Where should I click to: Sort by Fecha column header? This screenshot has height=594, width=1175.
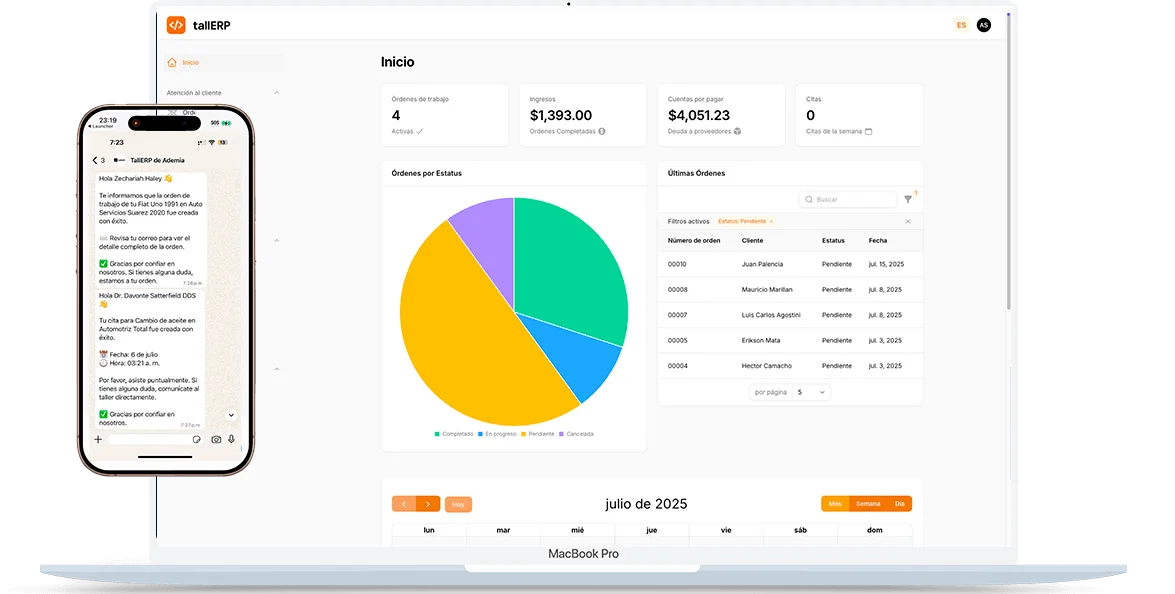coord(878,240)
